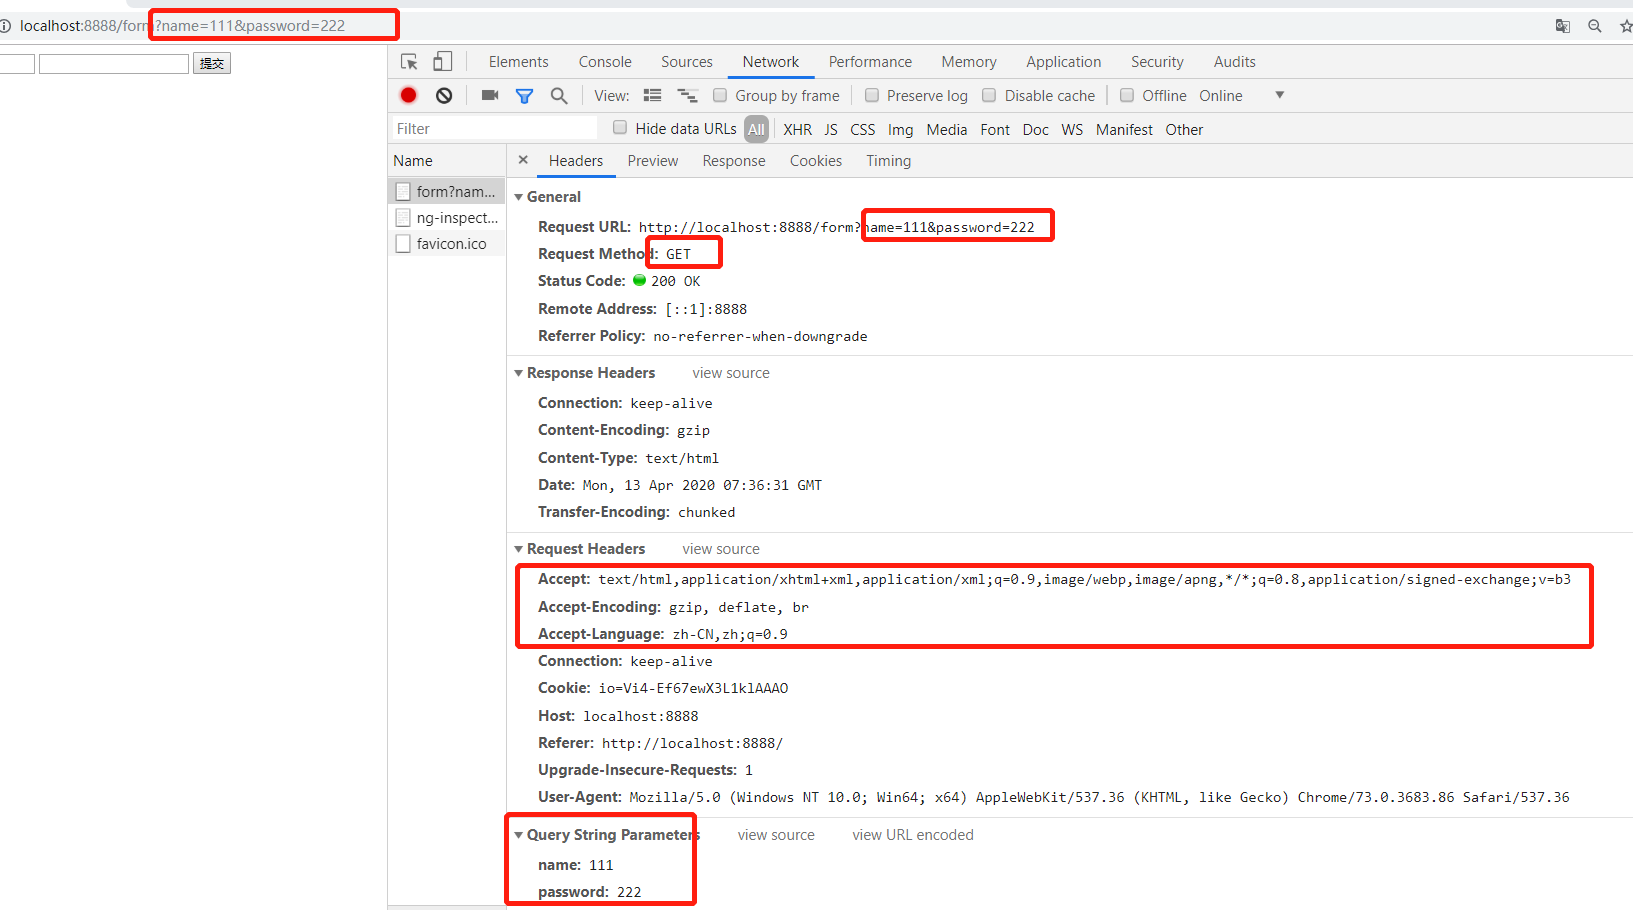Filter requests by WS type
The width and height of the screenshot is (1633, 910).
click(x=1072, y=130)
